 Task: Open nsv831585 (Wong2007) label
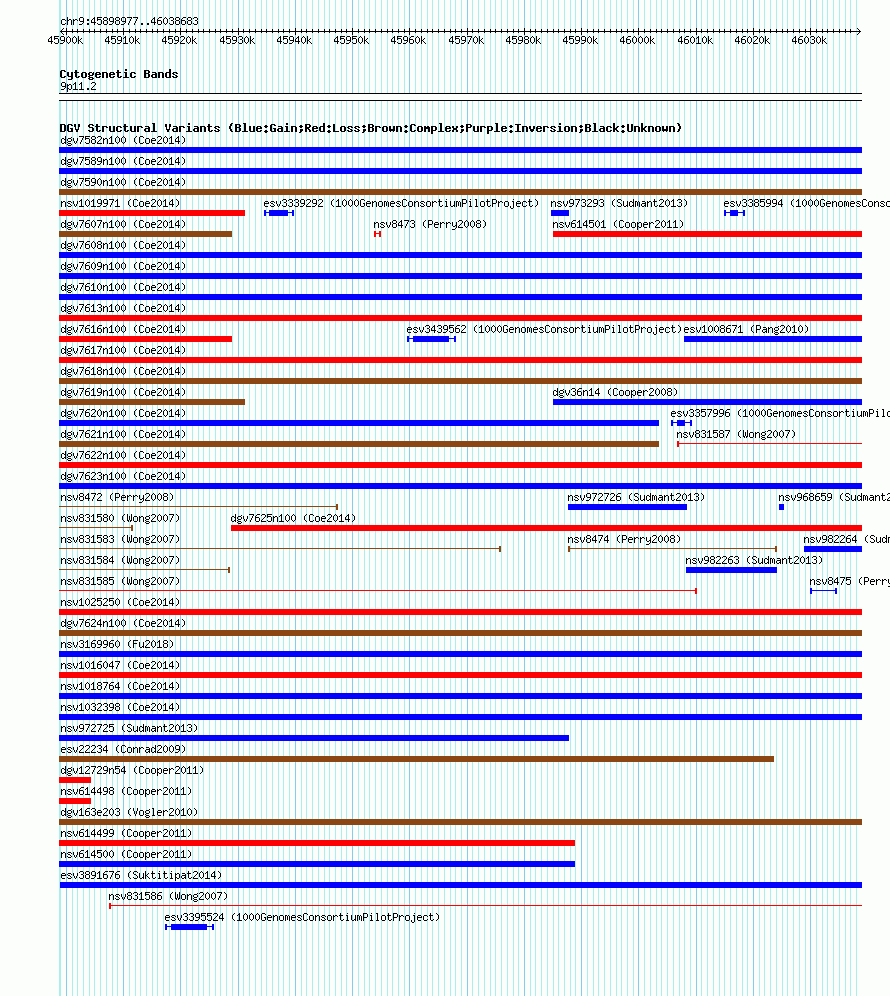pos(120,581)
